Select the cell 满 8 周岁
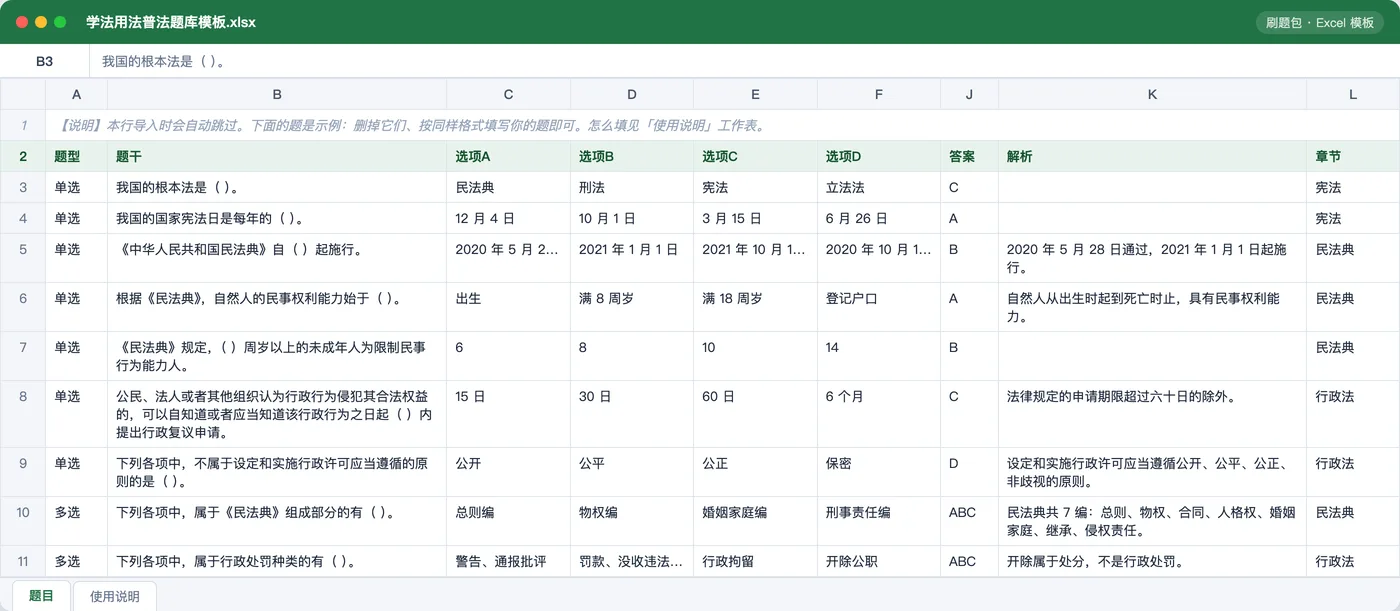This screenshot has width=1400, height=611. [x=632, y=307]
